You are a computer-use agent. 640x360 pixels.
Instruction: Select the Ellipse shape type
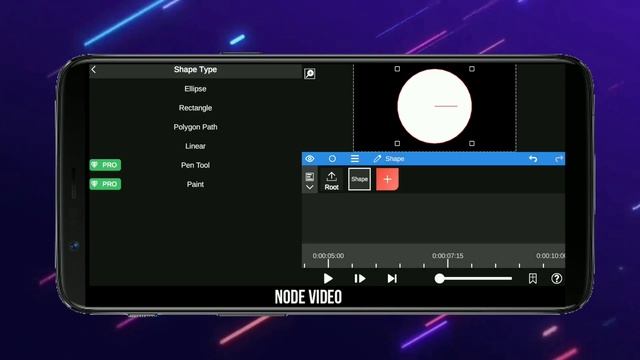point(195,89)
